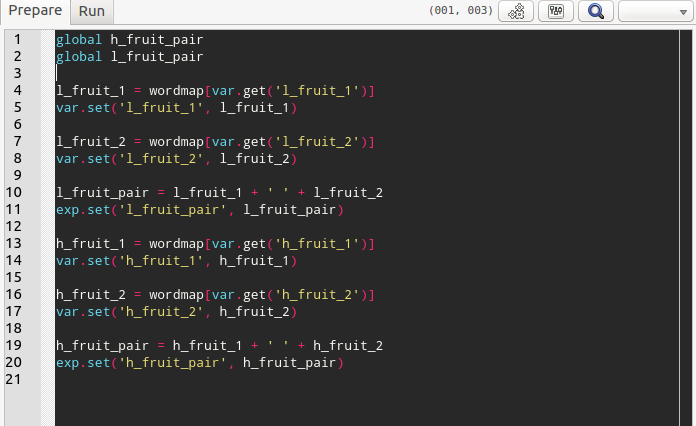Click line 'var.set('h_fruit_2', h_fruit_2)'

click(176, 312)
